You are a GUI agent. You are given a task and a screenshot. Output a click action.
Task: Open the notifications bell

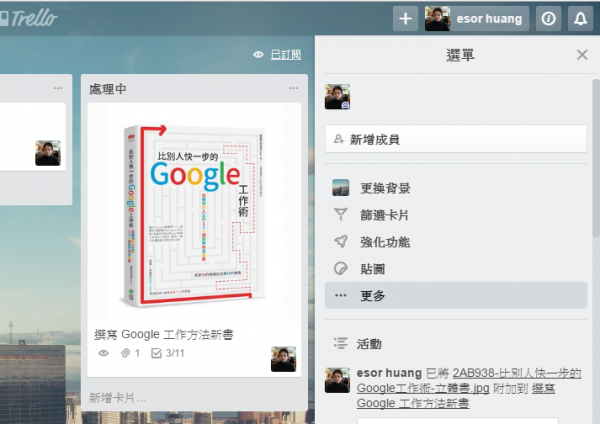[580, 18]
